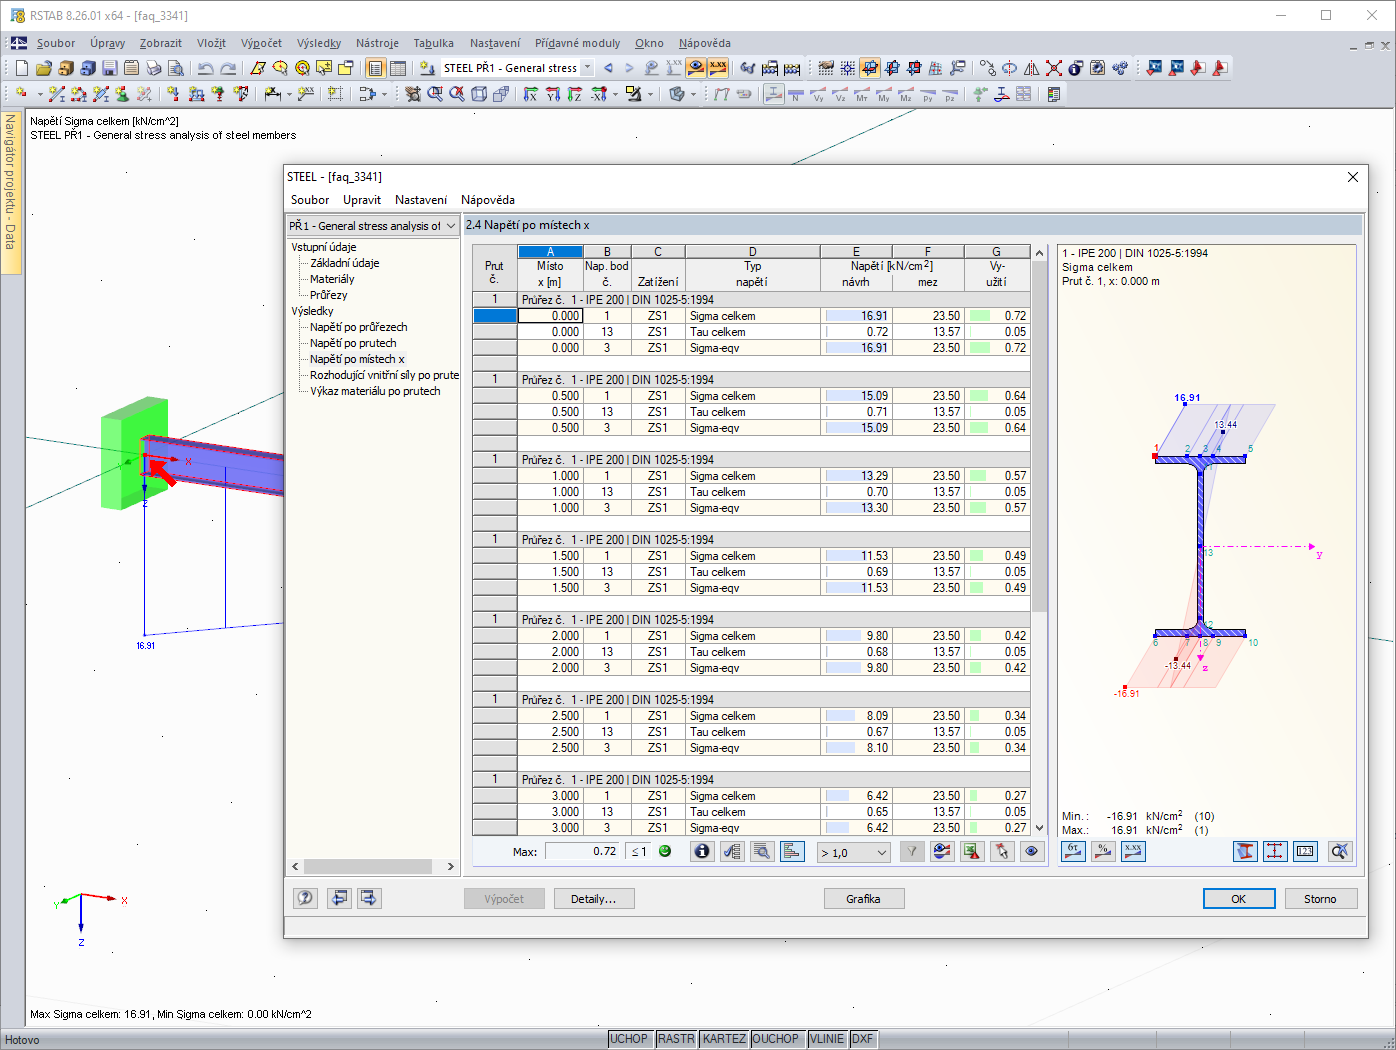Expand the STEEL PŘ1 module dropdown in the toolbar

point(587,68)
